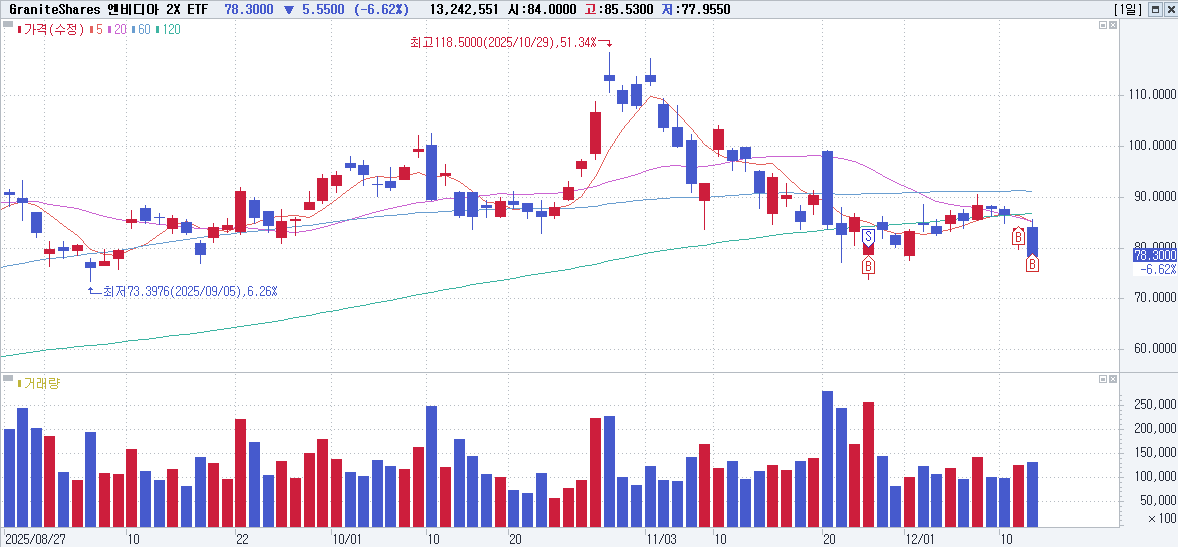Image resolution: width=1178 pixels, height=547 pixels.
Task: Minimize the price (가격) chart panel
Action: coord(1103,25)
